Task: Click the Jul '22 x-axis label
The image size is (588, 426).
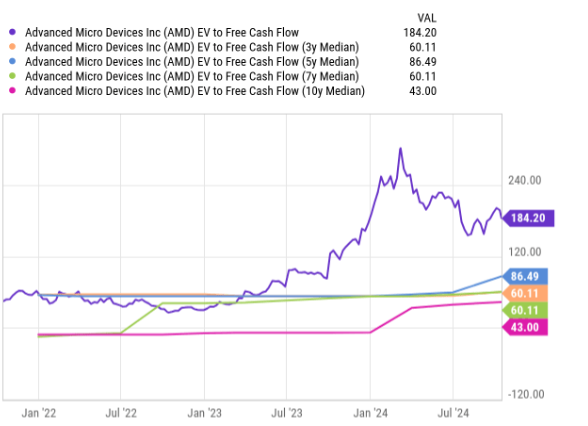Action: click(x=121, y=413)
